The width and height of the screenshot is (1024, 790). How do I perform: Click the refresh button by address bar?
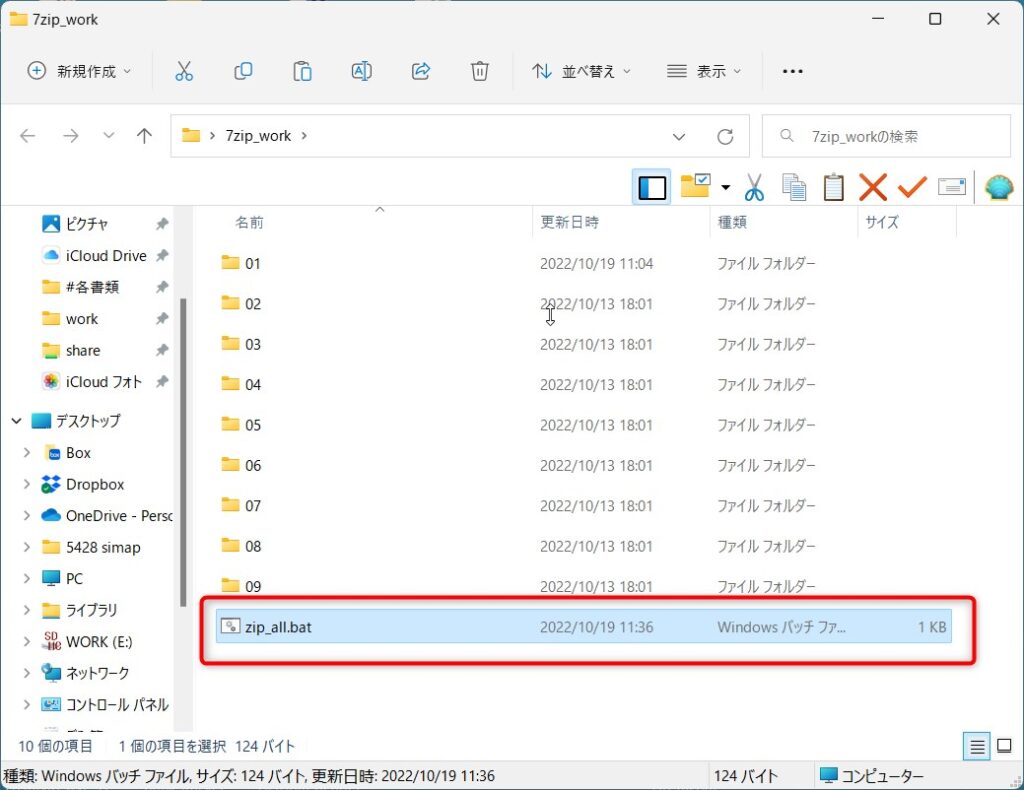[725, 136]
